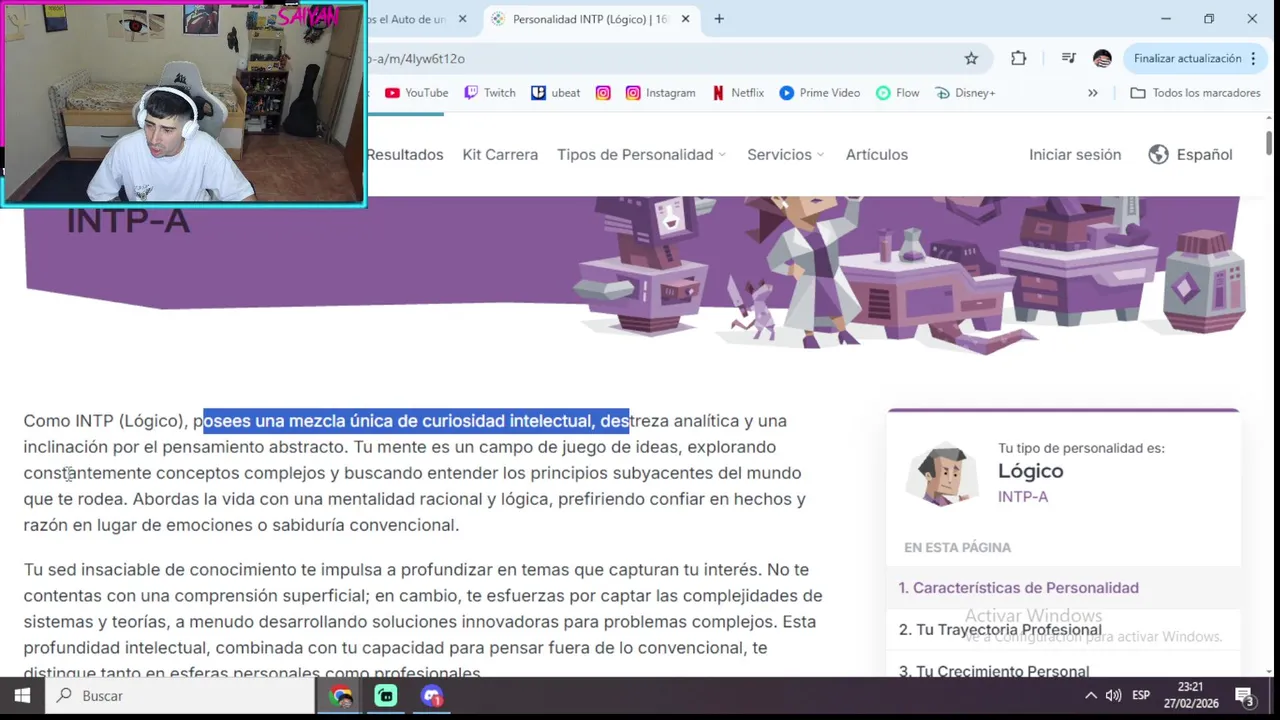The height and width of the screenshot is (720, 1280).
Task: Open the Chrome extensions puzzle icon
Action: [1018, 59]
